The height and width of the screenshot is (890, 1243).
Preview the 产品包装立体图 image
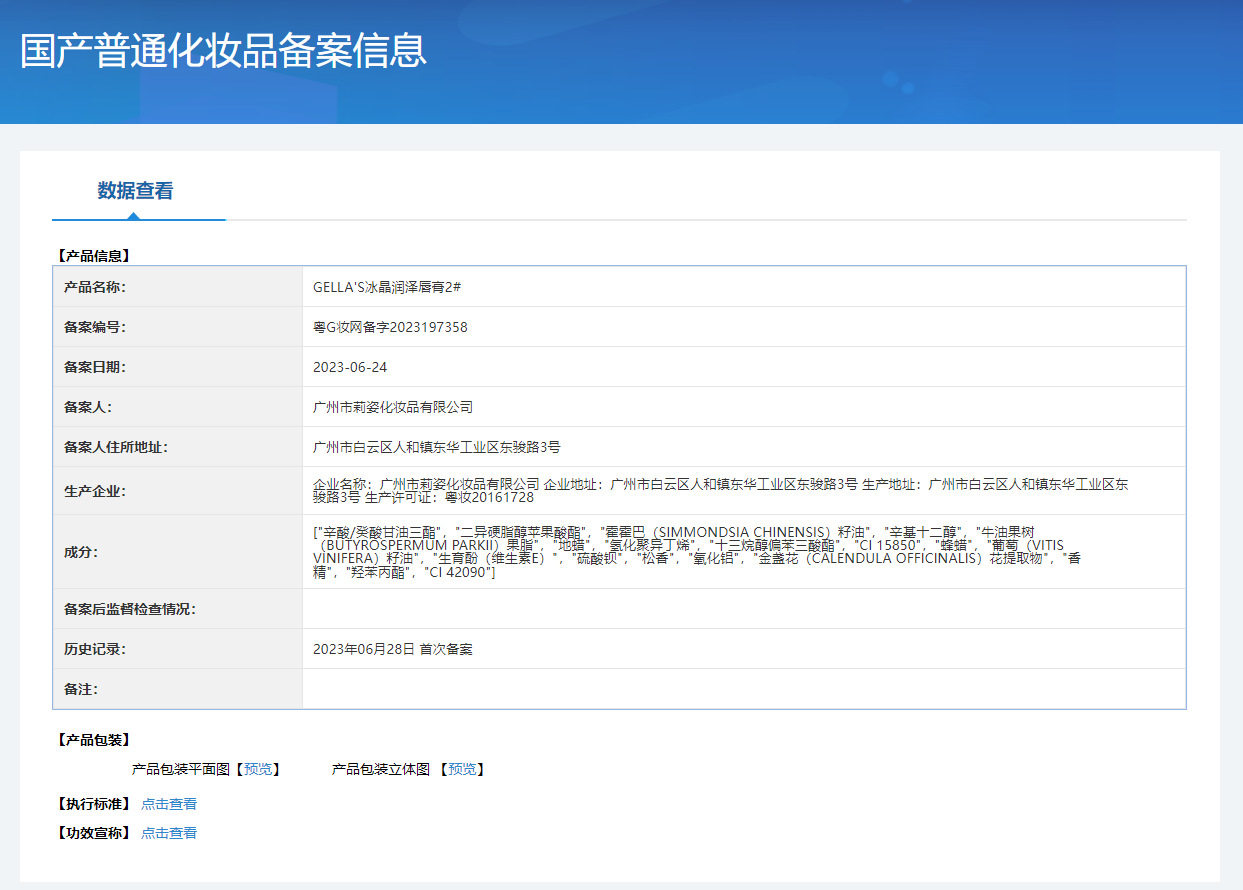pyautogui.click(x=462, y=769)
